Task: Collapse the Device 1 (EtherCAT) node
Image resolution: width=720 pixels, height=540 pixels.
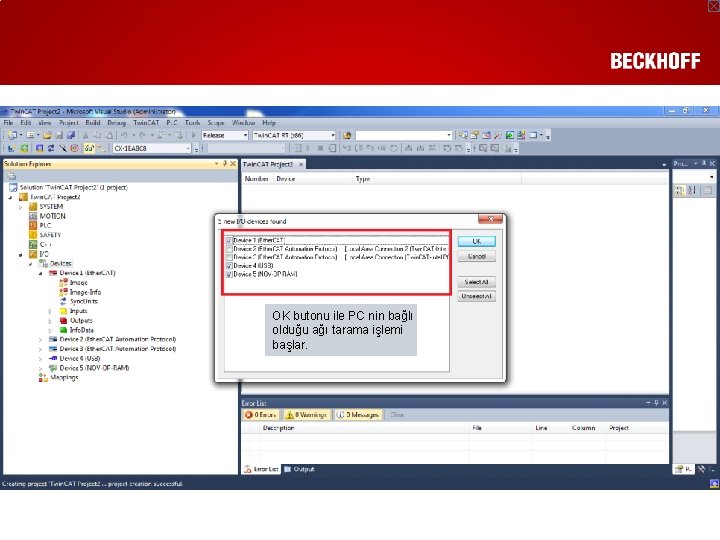Action: 40,273
